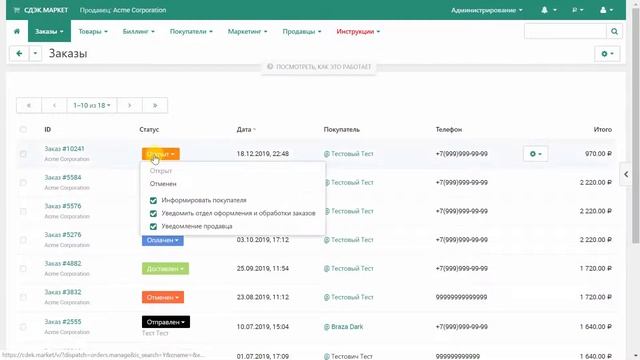Screen dimensions: 640x360
Task: Choose Открыт in status popup
Action: pos(161,171)
